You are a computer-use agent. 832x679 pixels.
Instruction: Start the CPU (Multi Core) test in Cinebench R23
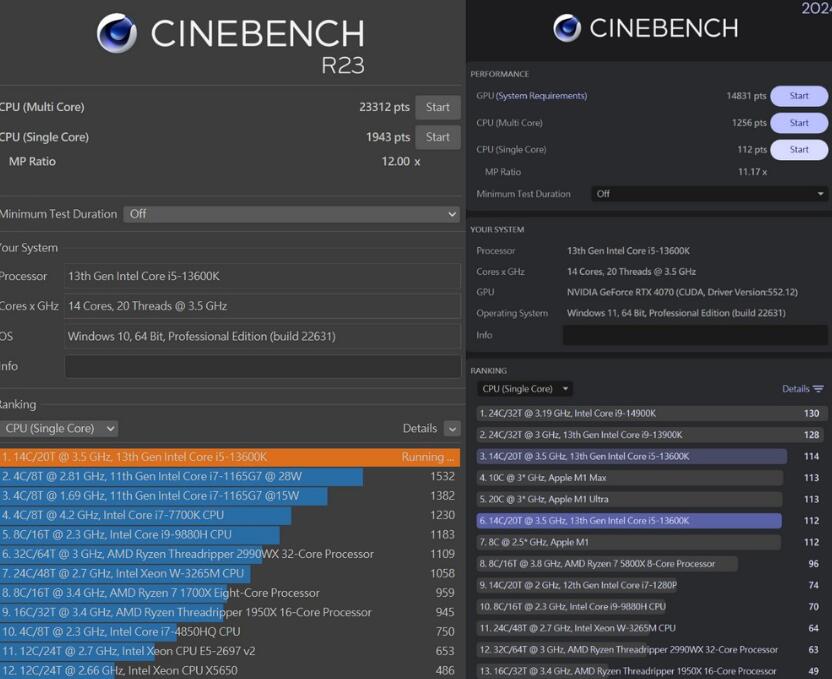438,107
